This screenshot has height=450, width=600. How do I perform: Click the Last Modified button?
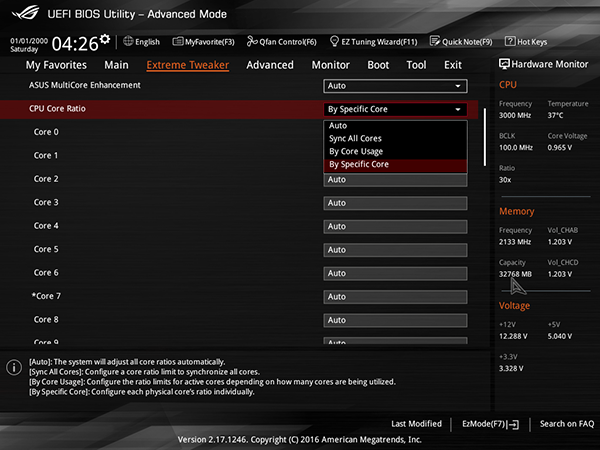tap(416, 424)
